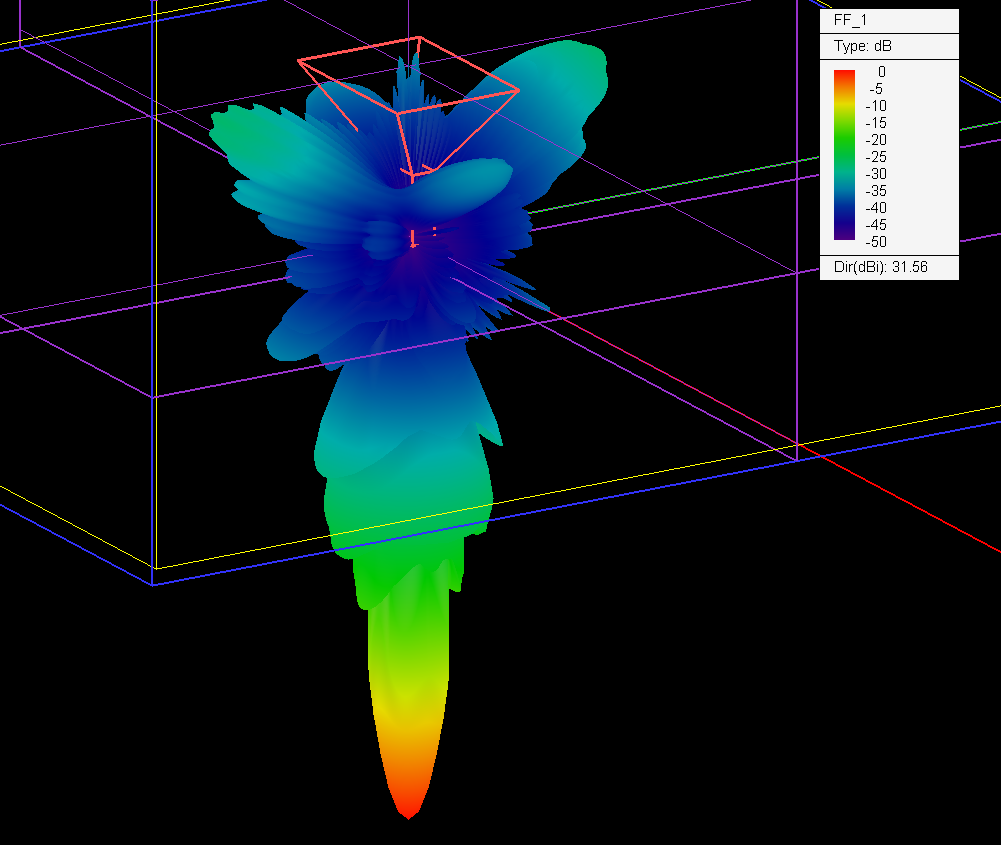
Task: Click the red top of color bar
Action: [x=844, y=78]
